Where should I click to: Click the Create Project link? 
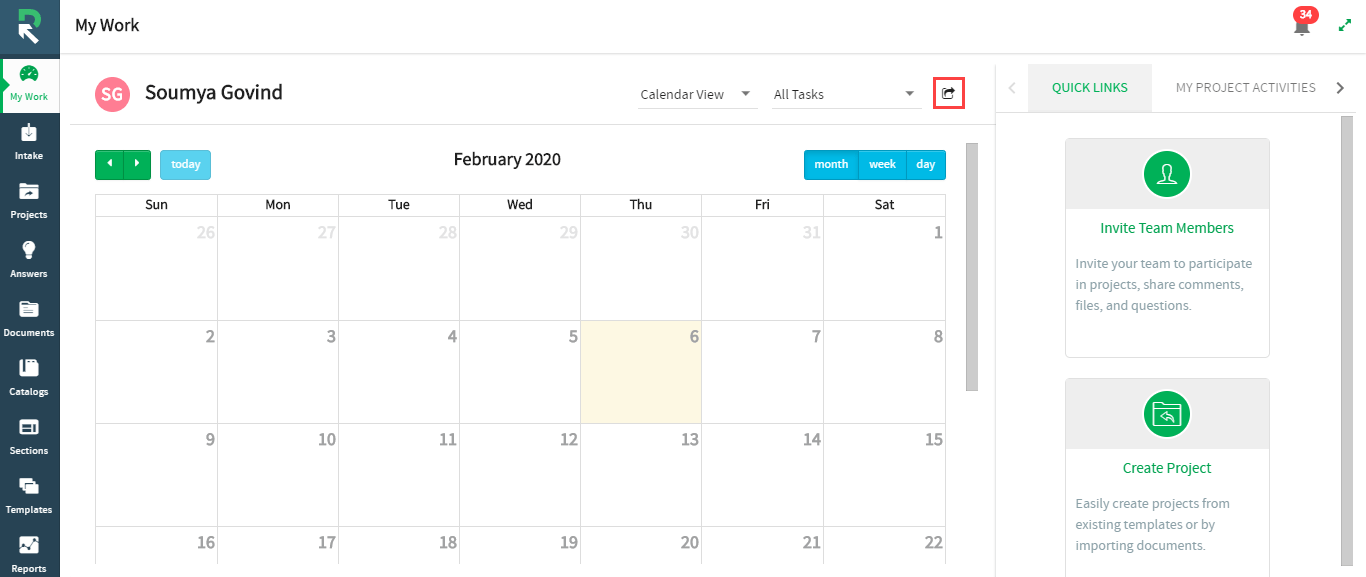[x=1167, y=468]
